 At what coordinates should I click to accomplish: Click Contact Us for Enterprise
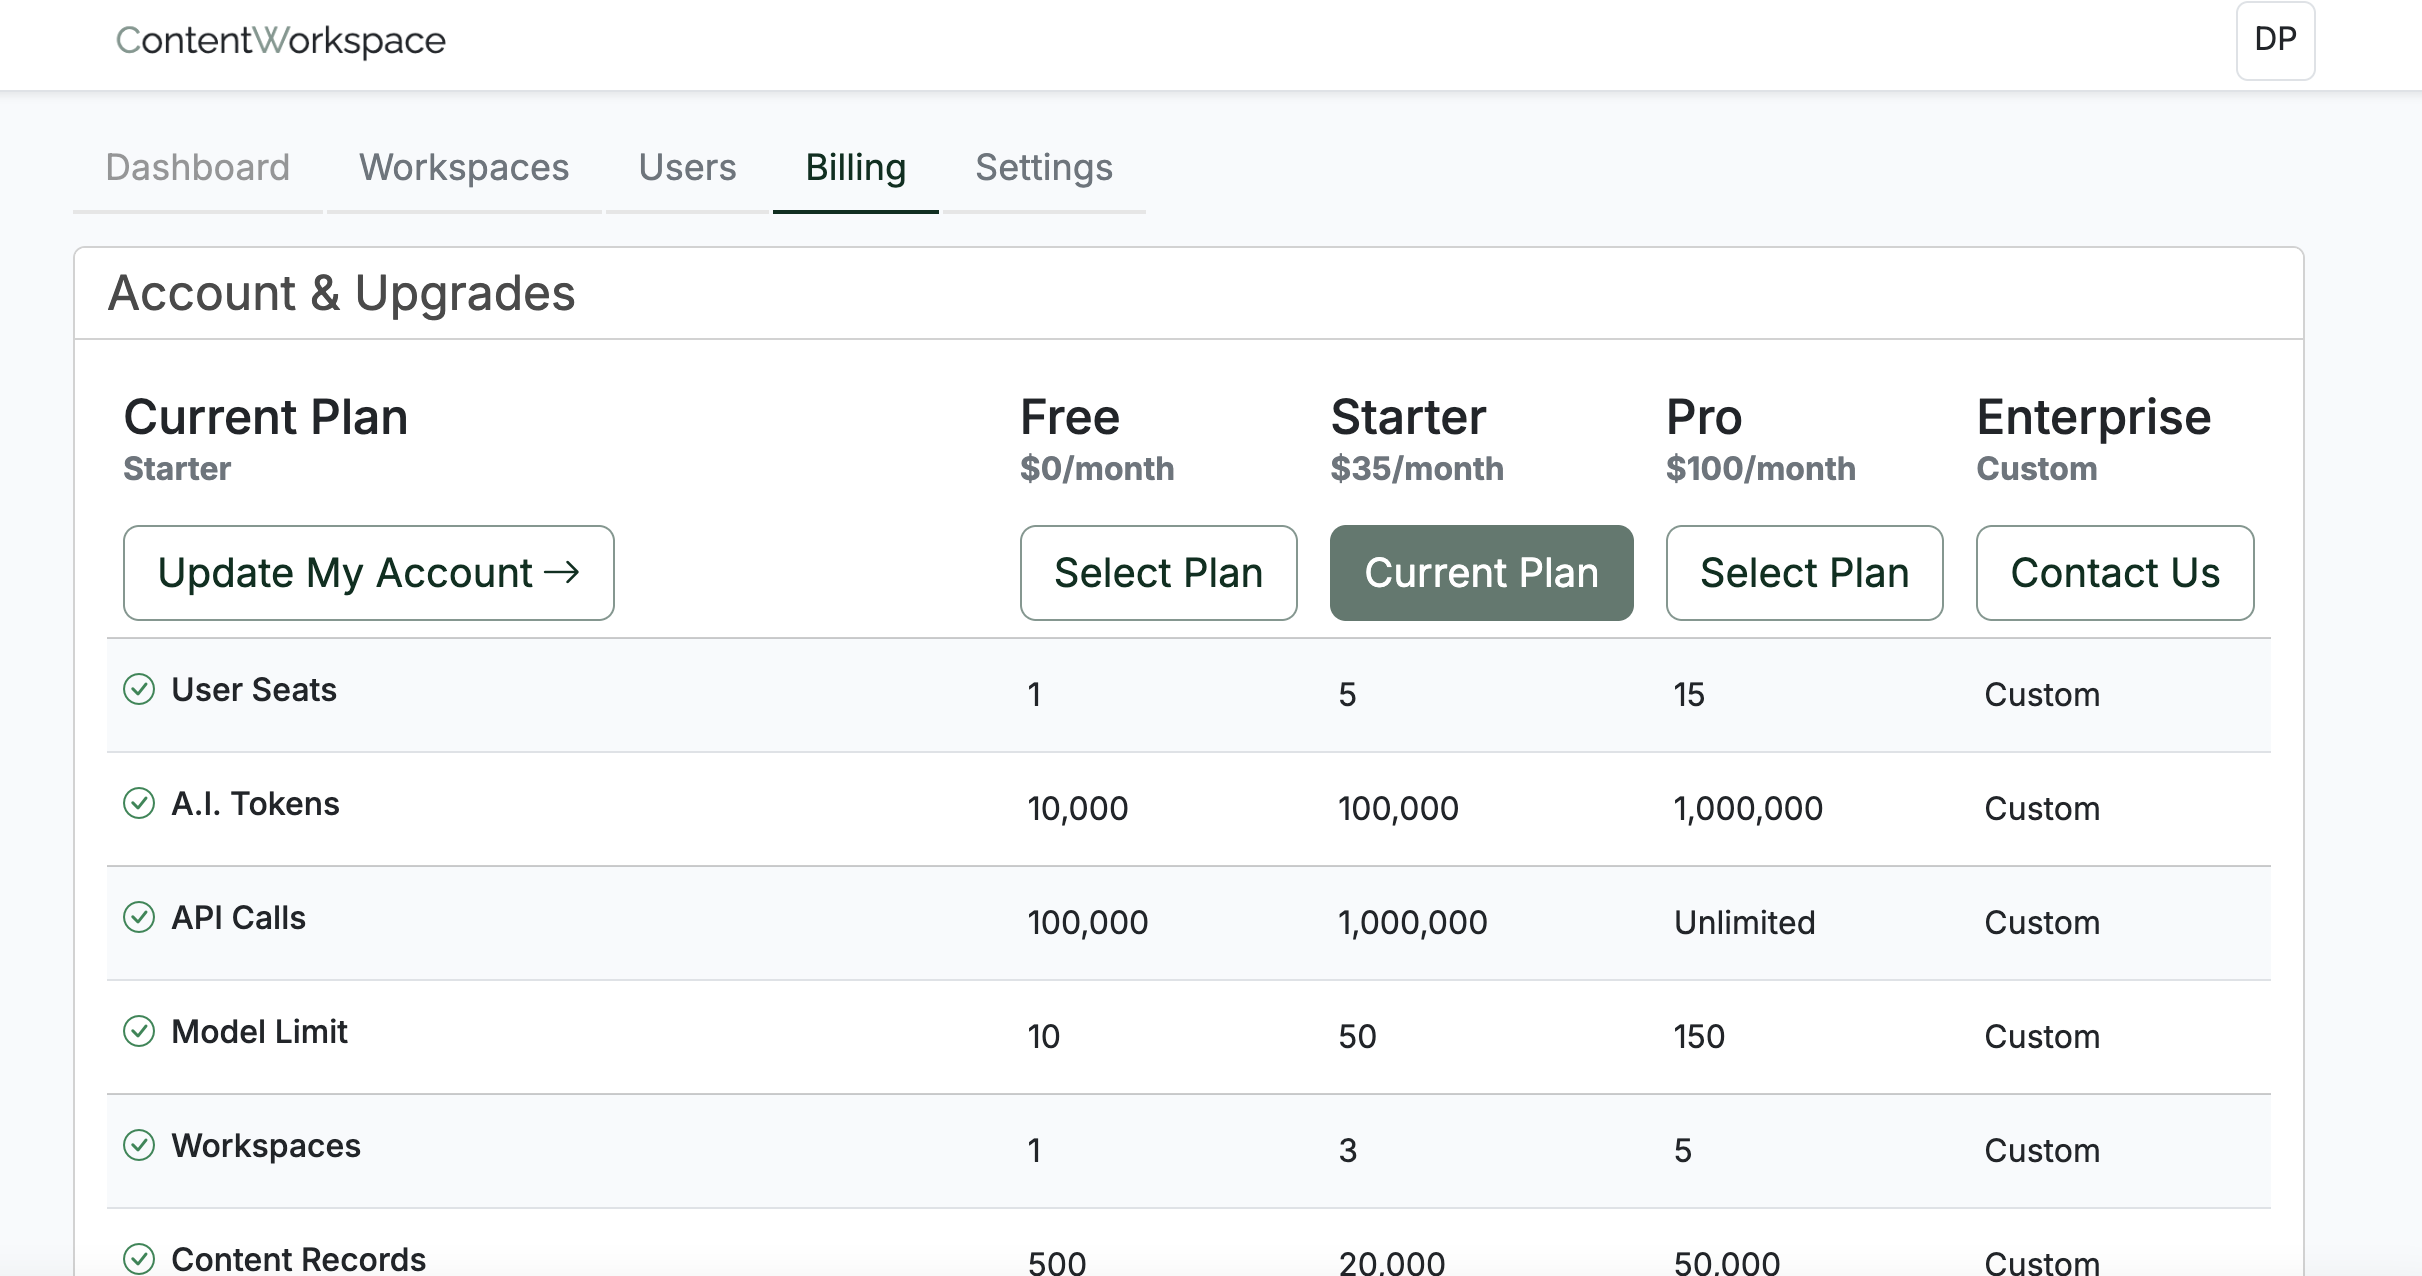(x=2115, y=573)
